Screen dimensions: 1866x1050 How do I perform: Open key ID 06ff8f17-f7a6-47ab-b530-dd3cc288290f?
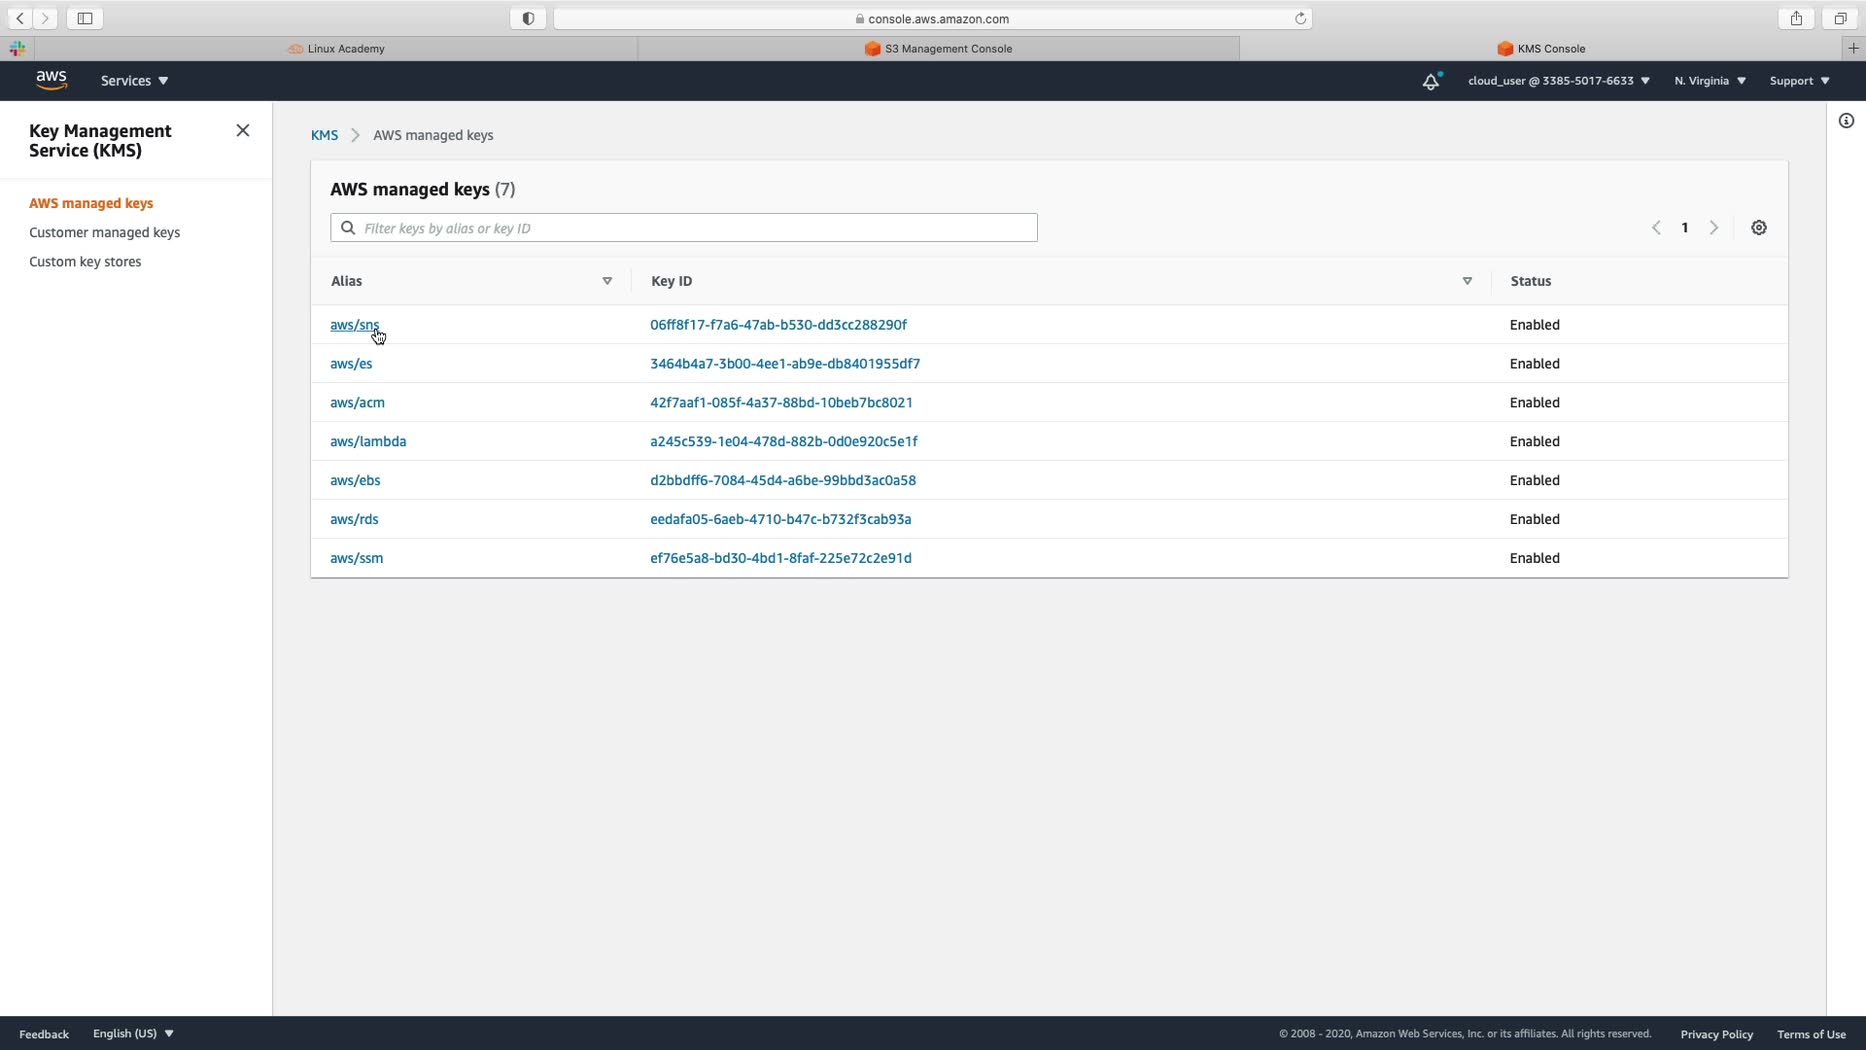778,325
